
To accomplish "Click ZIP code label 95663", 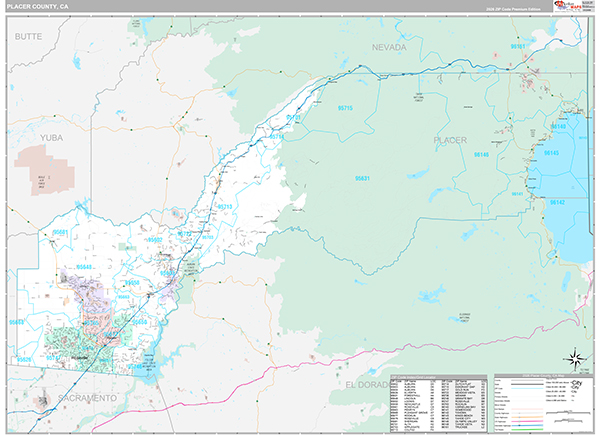I will click(124, 297).
